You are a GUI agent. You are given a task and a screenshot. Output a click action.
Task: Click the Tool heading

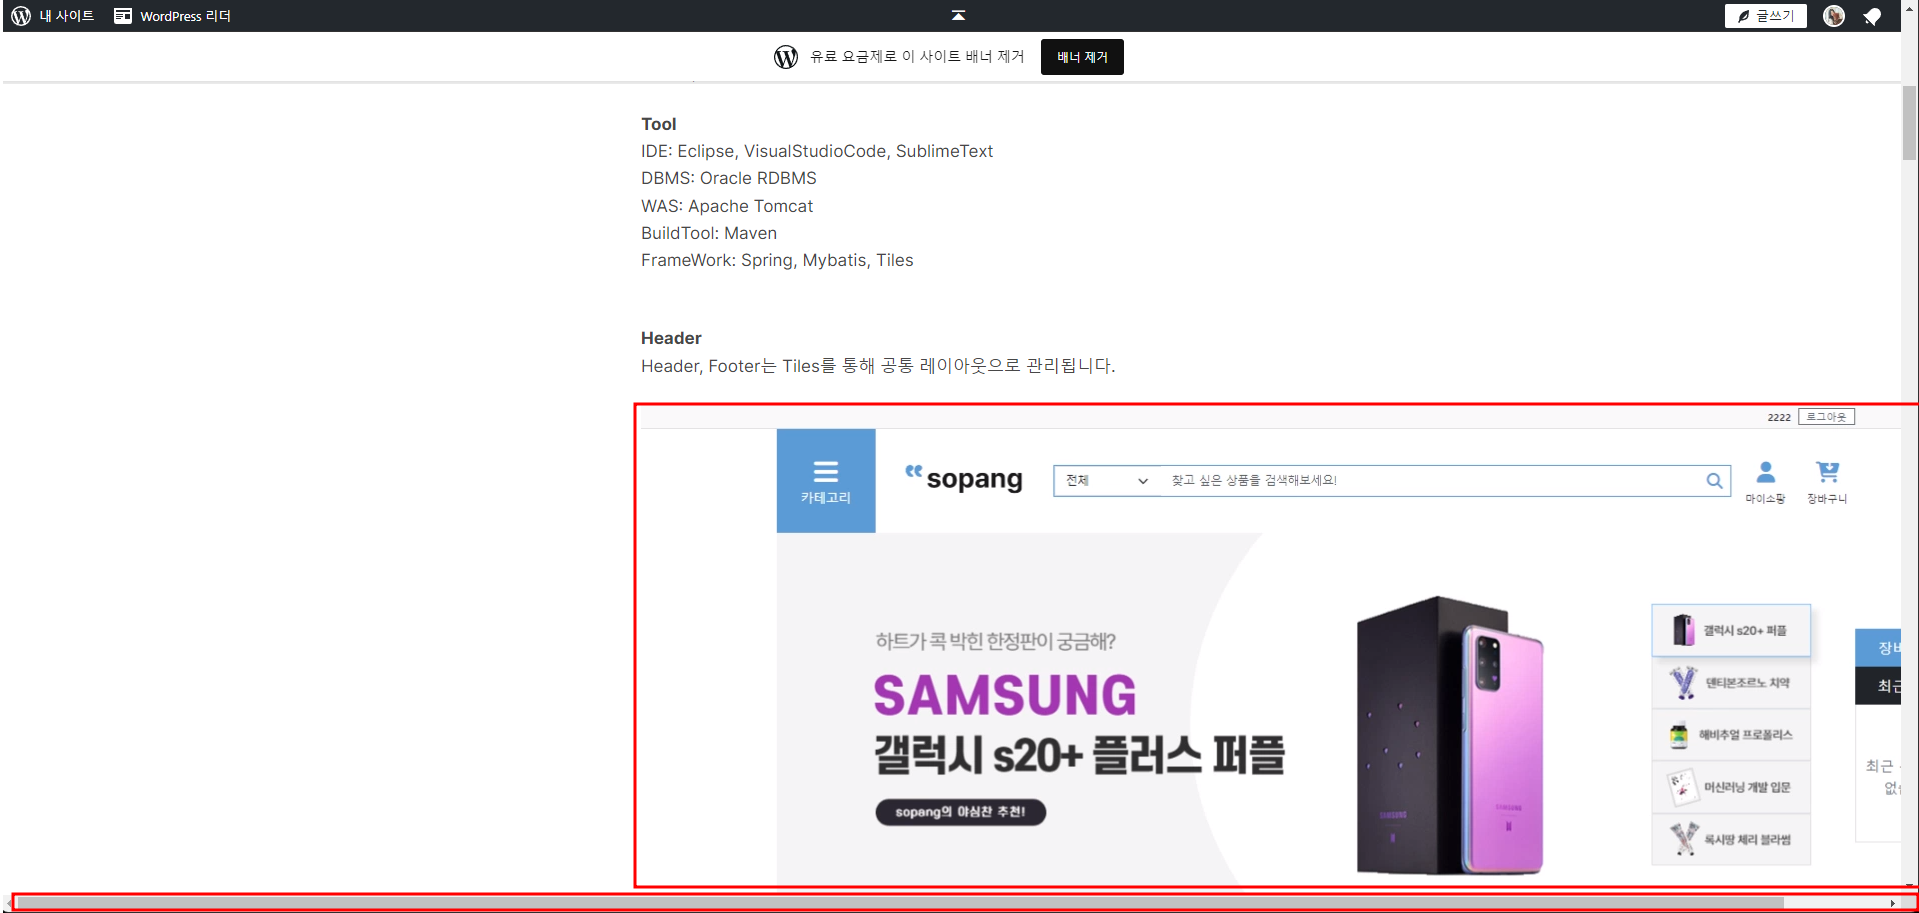[x=659, y=124]
